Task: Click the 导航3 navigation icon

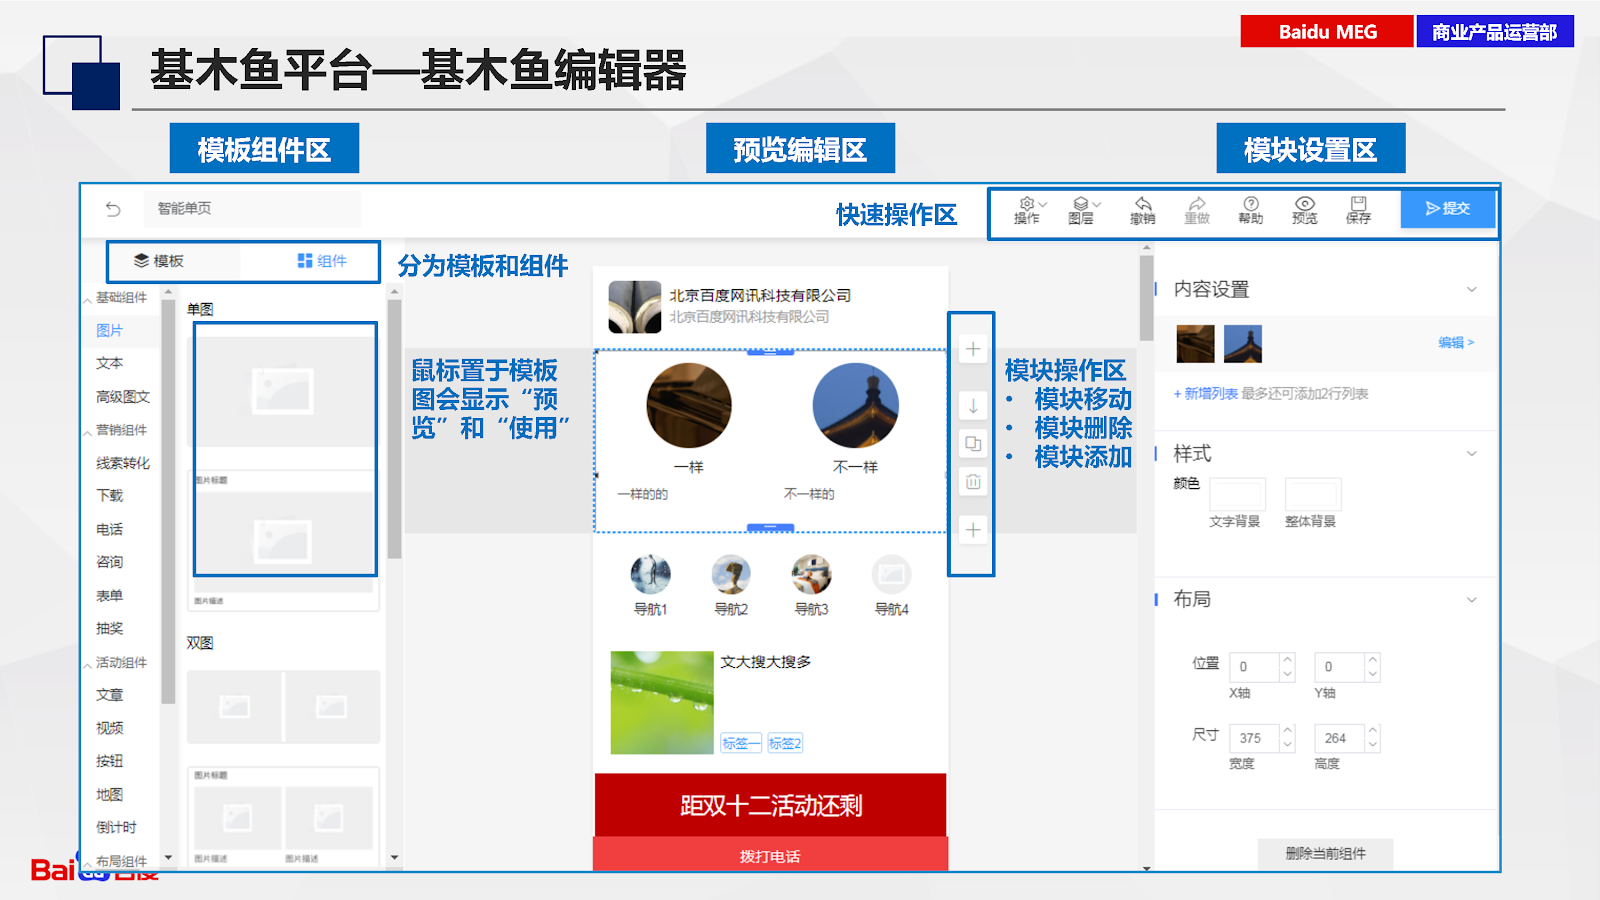Action: coord(811,574)
